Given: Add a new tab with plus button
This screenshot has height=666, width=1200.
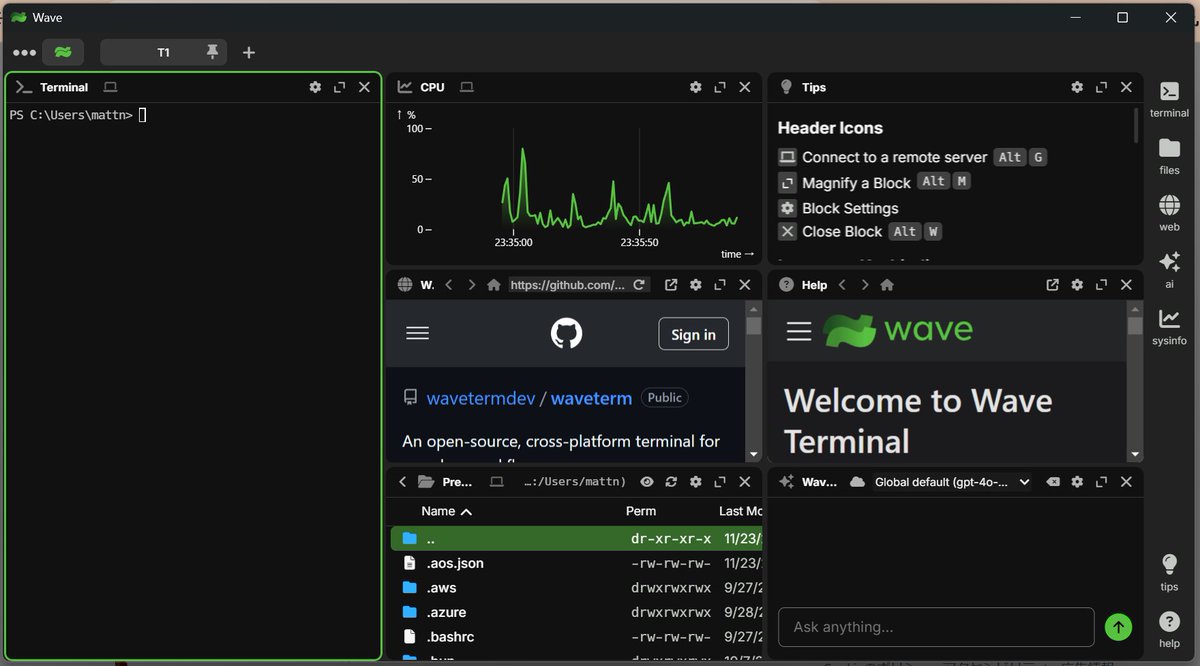Looking at the screenshot, I should pyautogui.click(x=249, y=52).
